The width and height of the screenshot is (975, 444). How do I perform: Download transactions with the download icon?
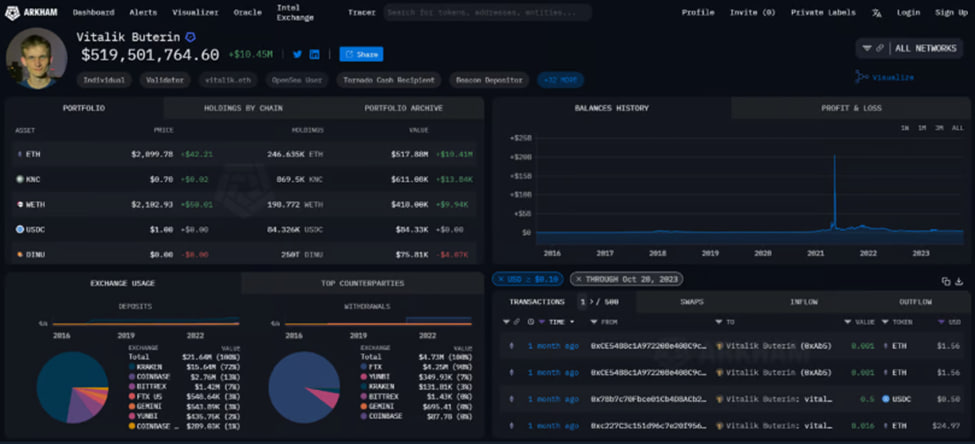click(959, 281)
